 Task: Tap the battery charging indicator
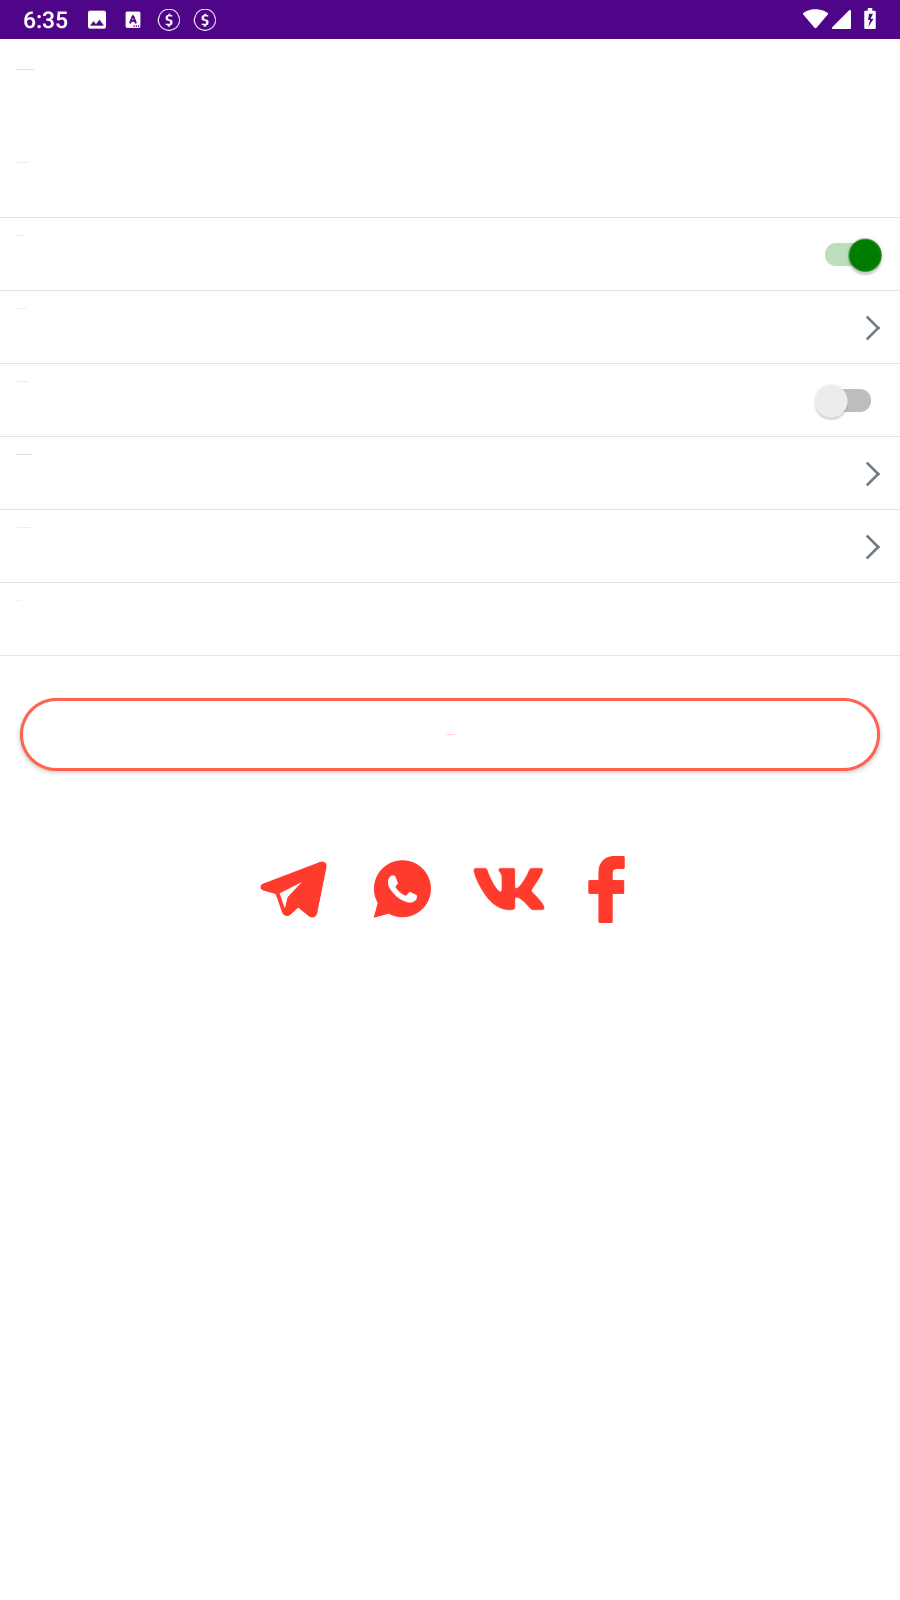click(870, 19)
